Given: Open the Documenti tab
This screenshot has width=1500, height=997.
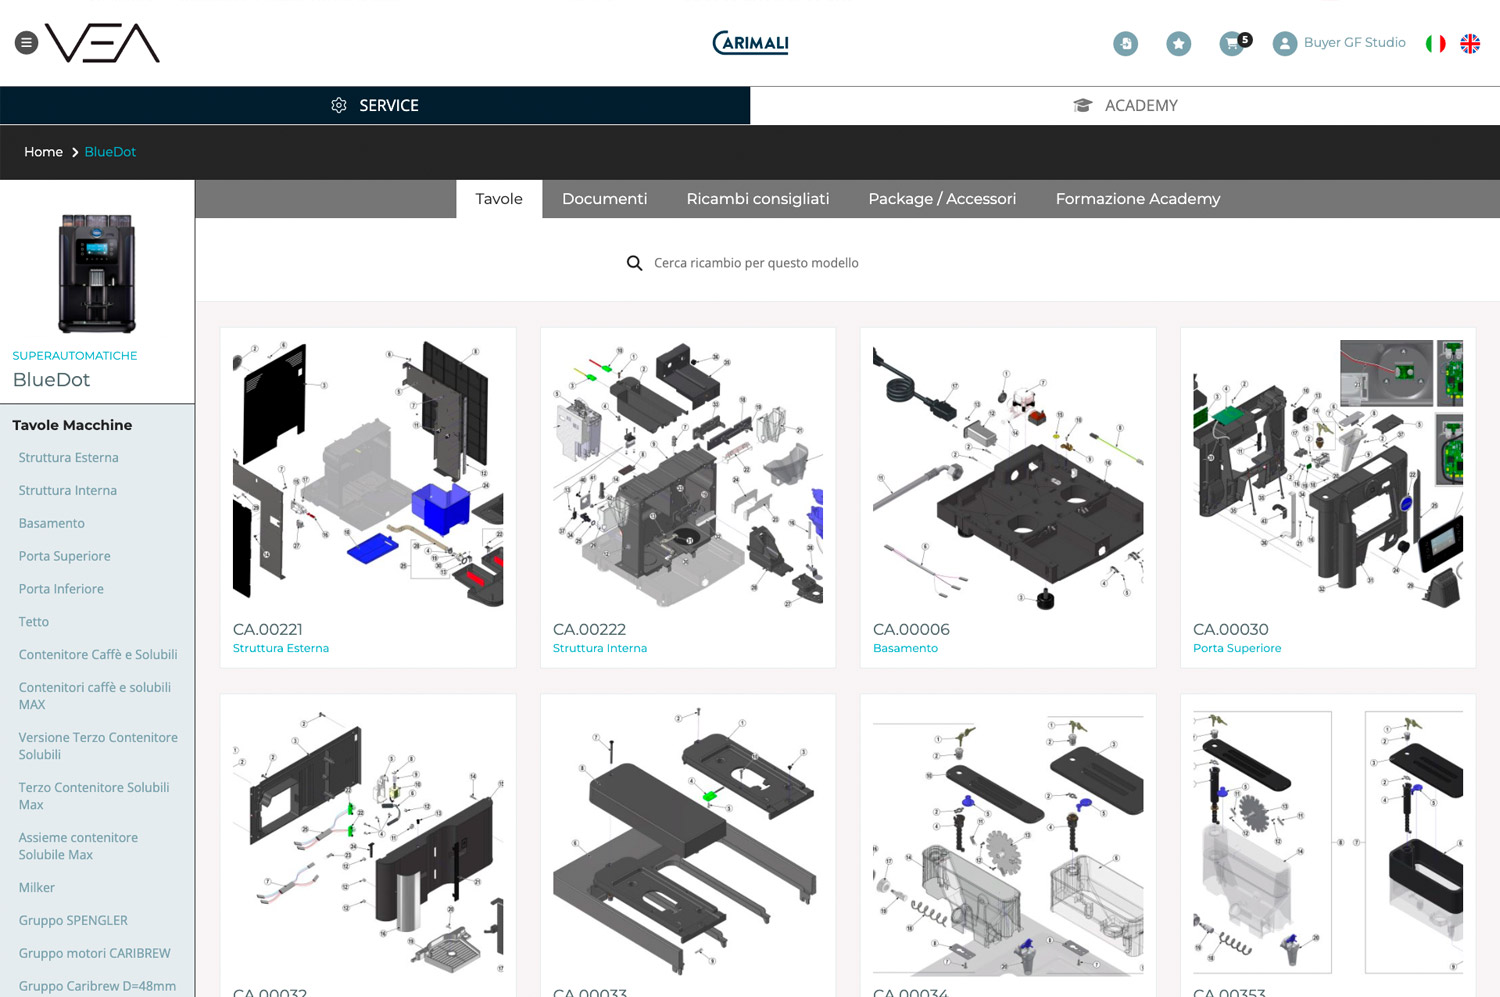Looking at the screenshot, I should pos(604,199).
